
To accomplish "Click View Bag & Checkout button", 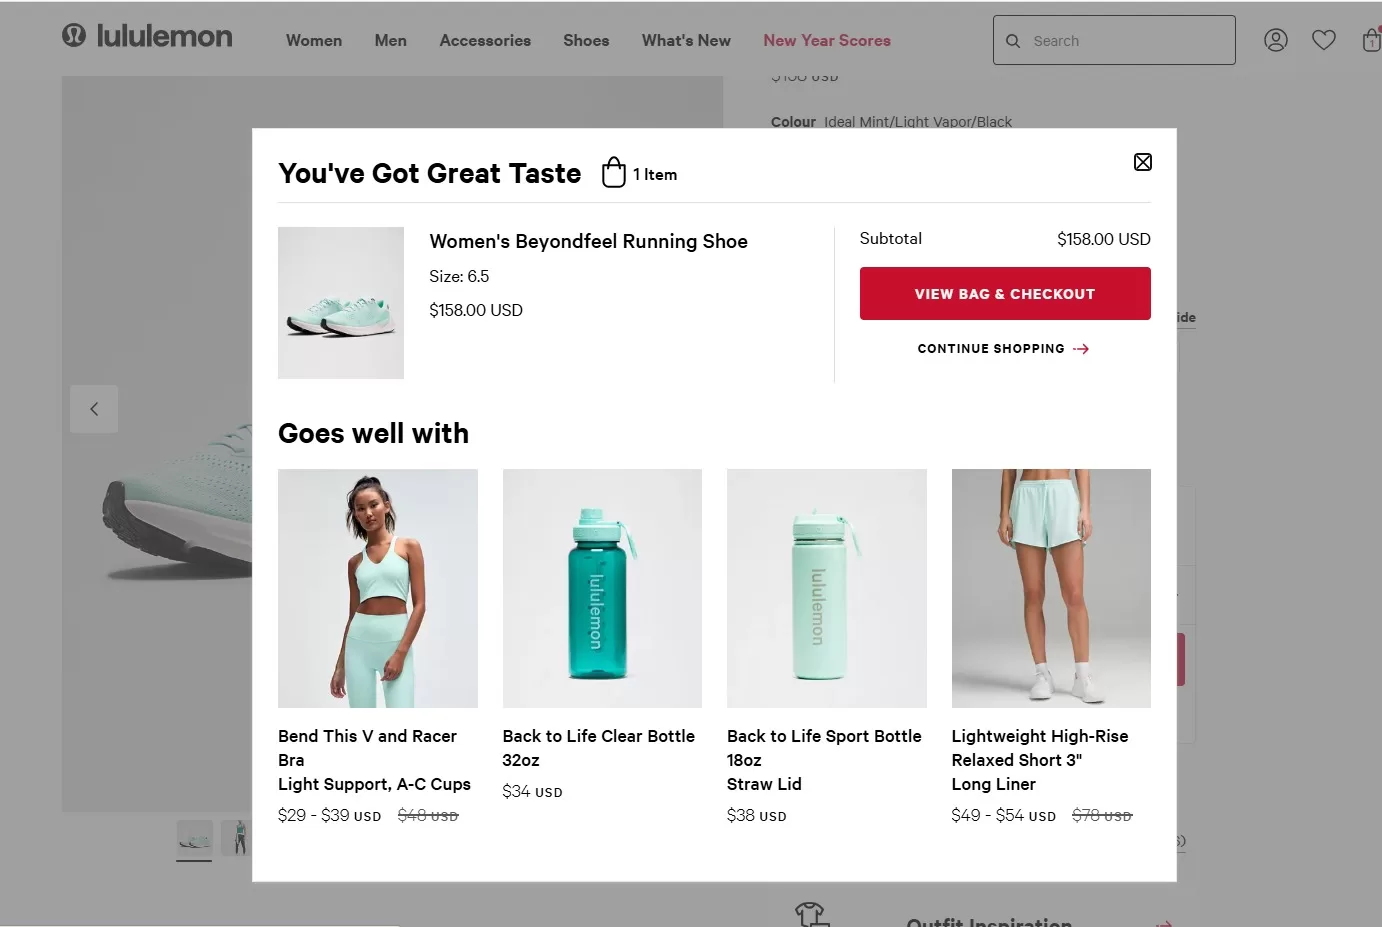I will click(x=1005, y=293).
